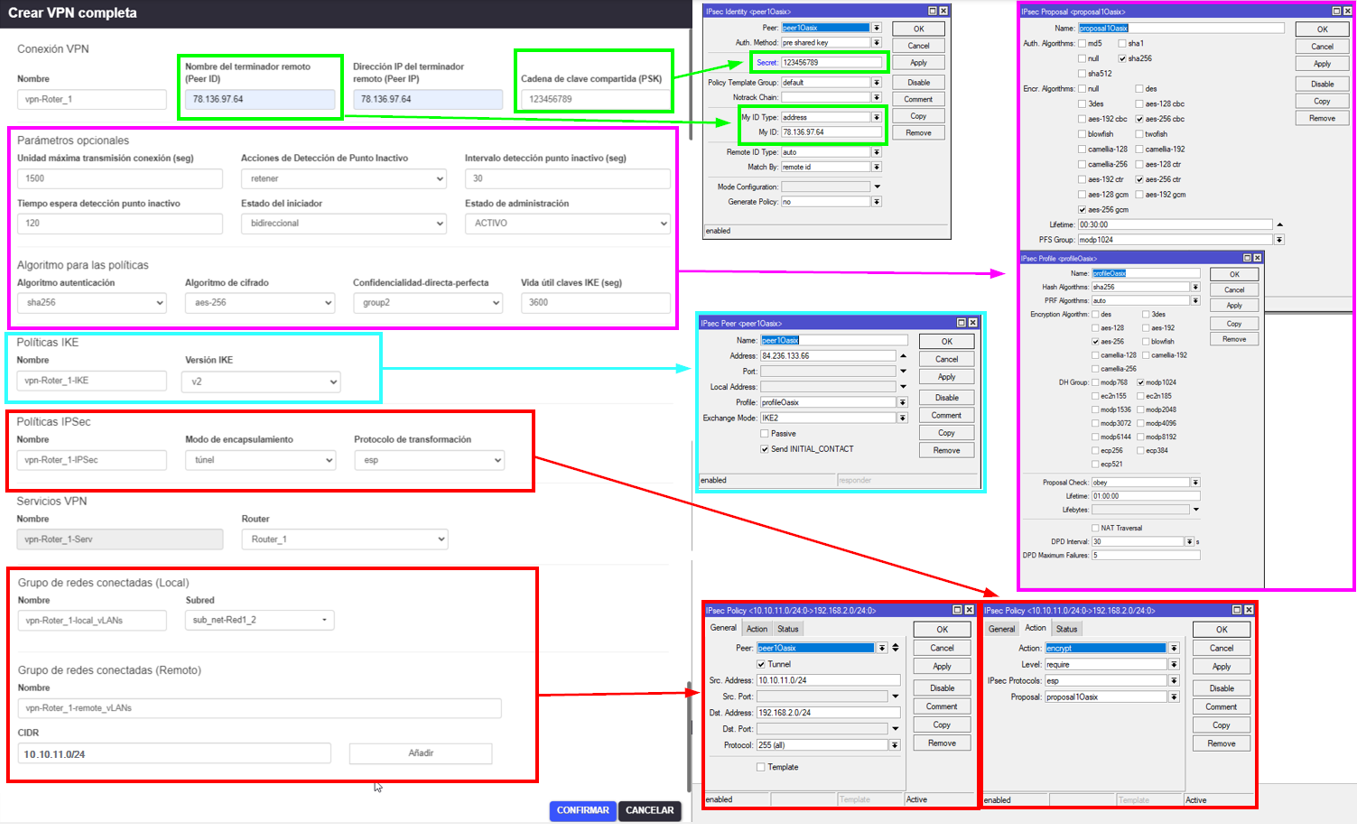This screenshot has width=1357, height=824.
Task: Click the Añadir button next to CIDR
Action: click(x=420, y=753)
